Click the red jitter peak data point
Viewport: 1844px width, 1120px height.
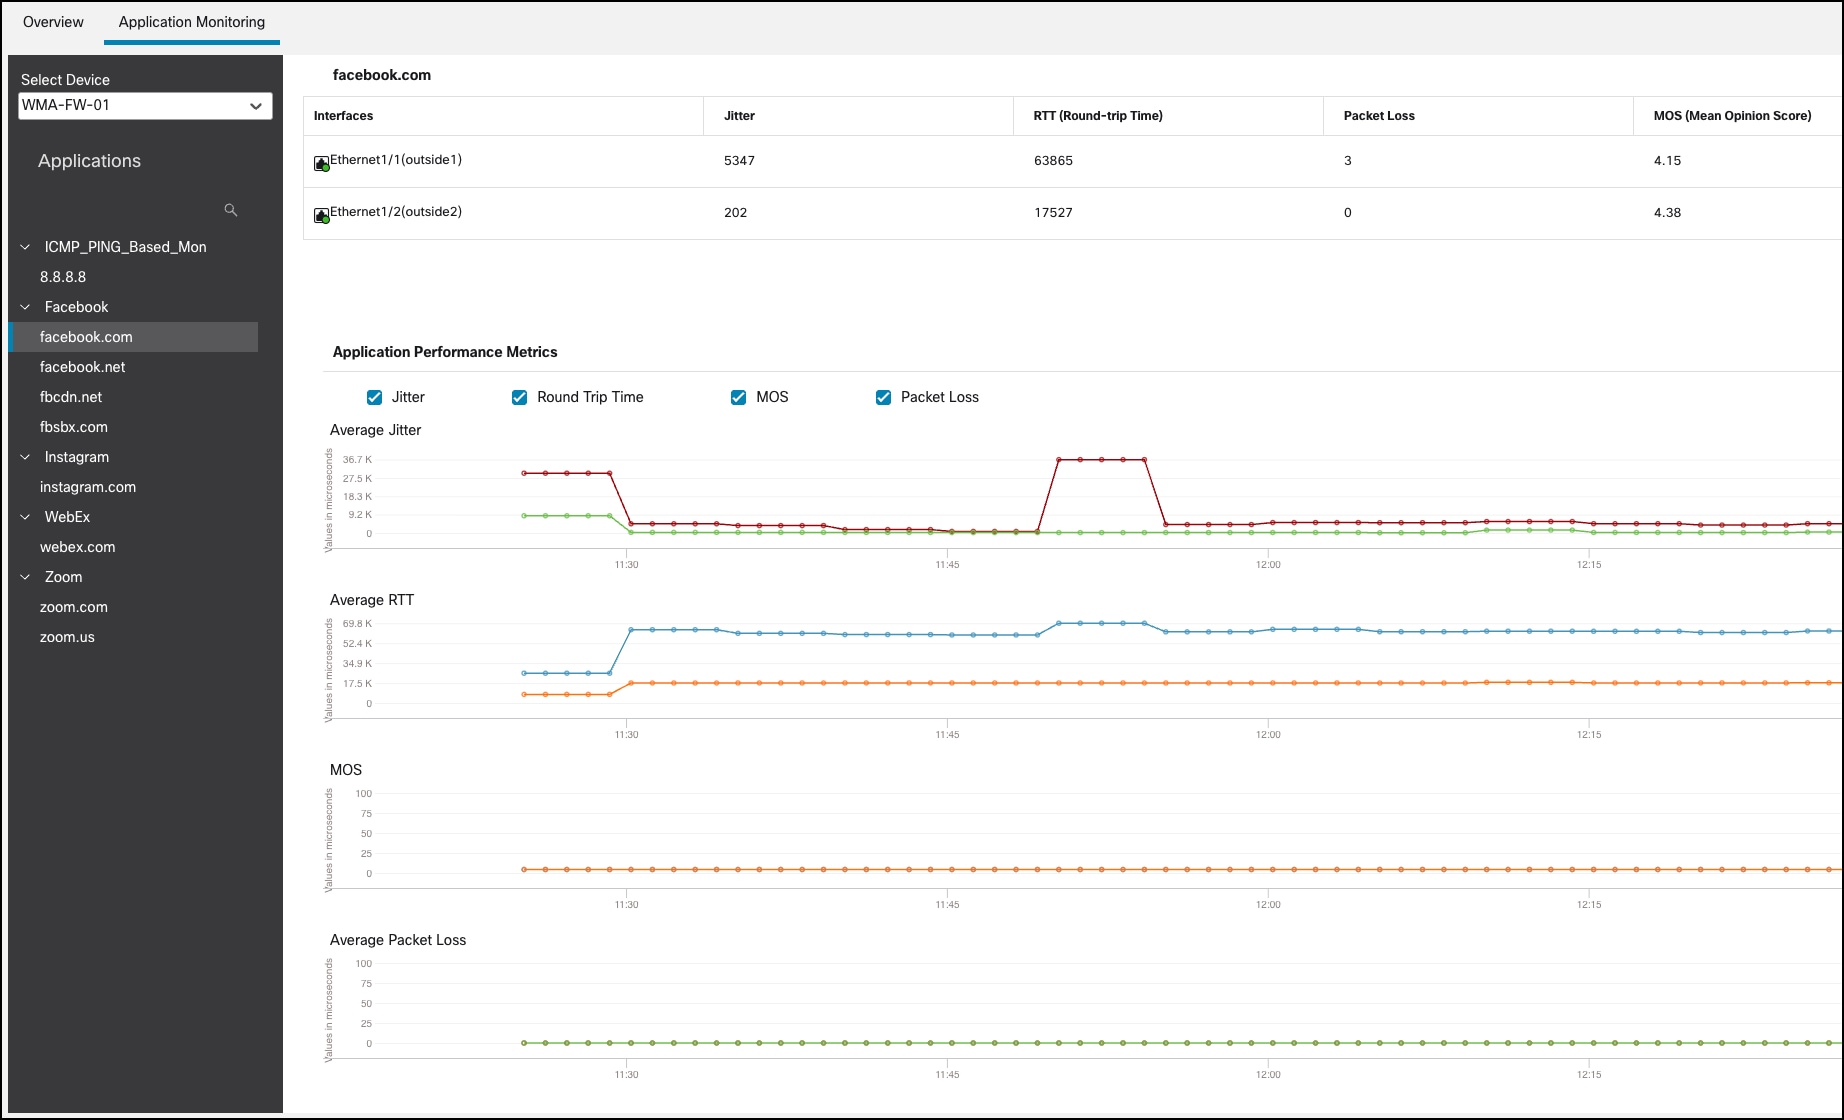[1101, 460]
